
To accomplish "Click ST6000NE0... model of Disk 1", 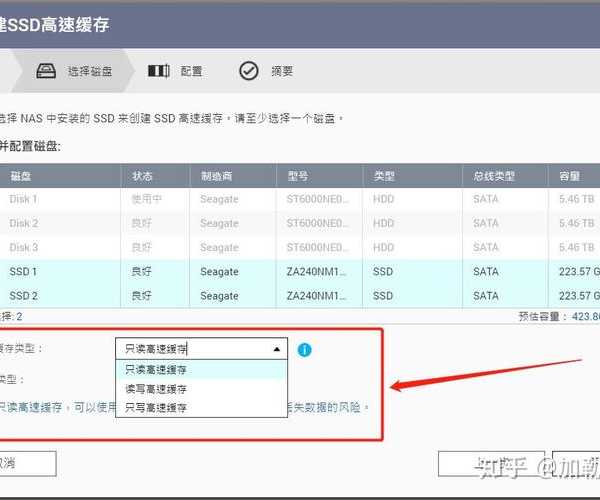I will (318, 199).
